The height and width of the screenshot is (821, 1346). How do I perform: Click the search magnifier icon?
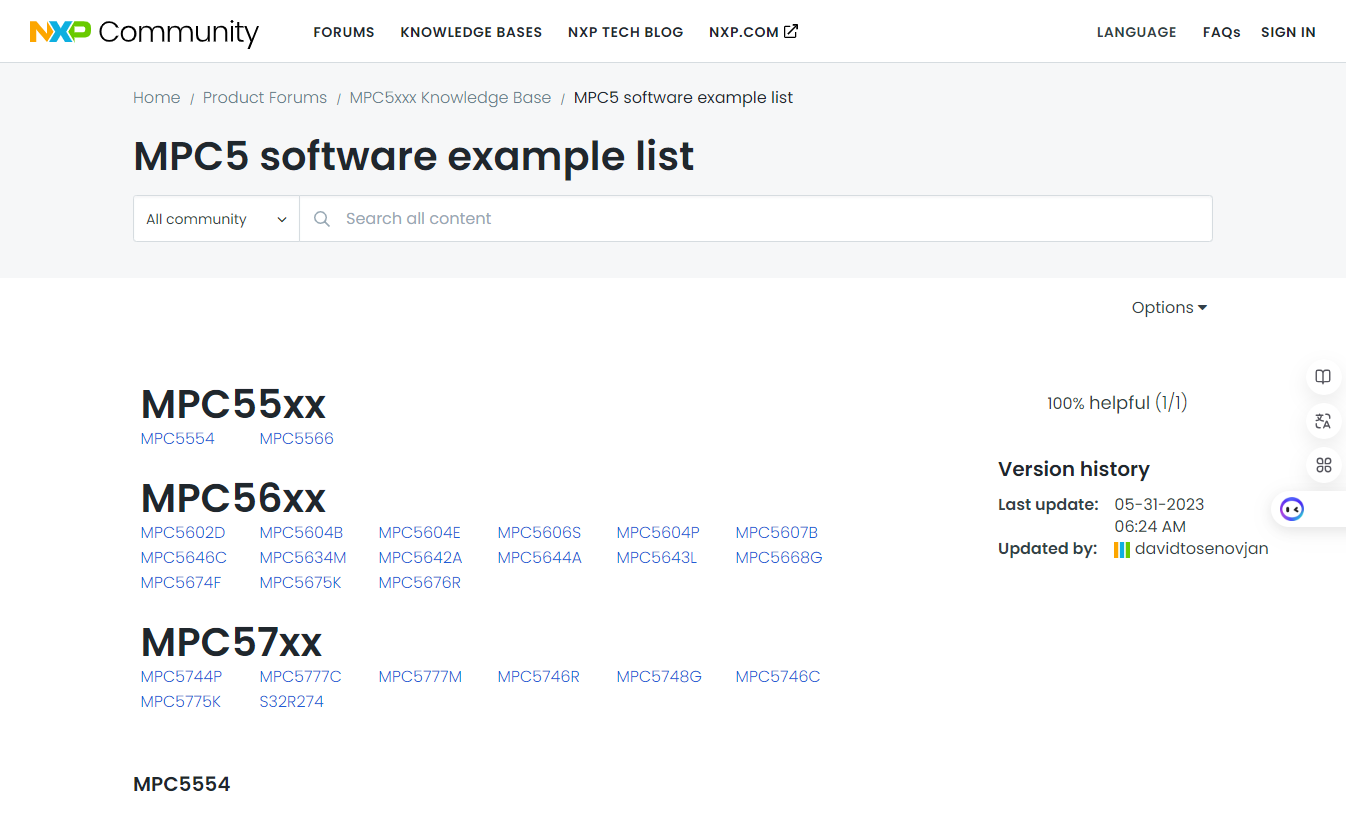(322, 219)
